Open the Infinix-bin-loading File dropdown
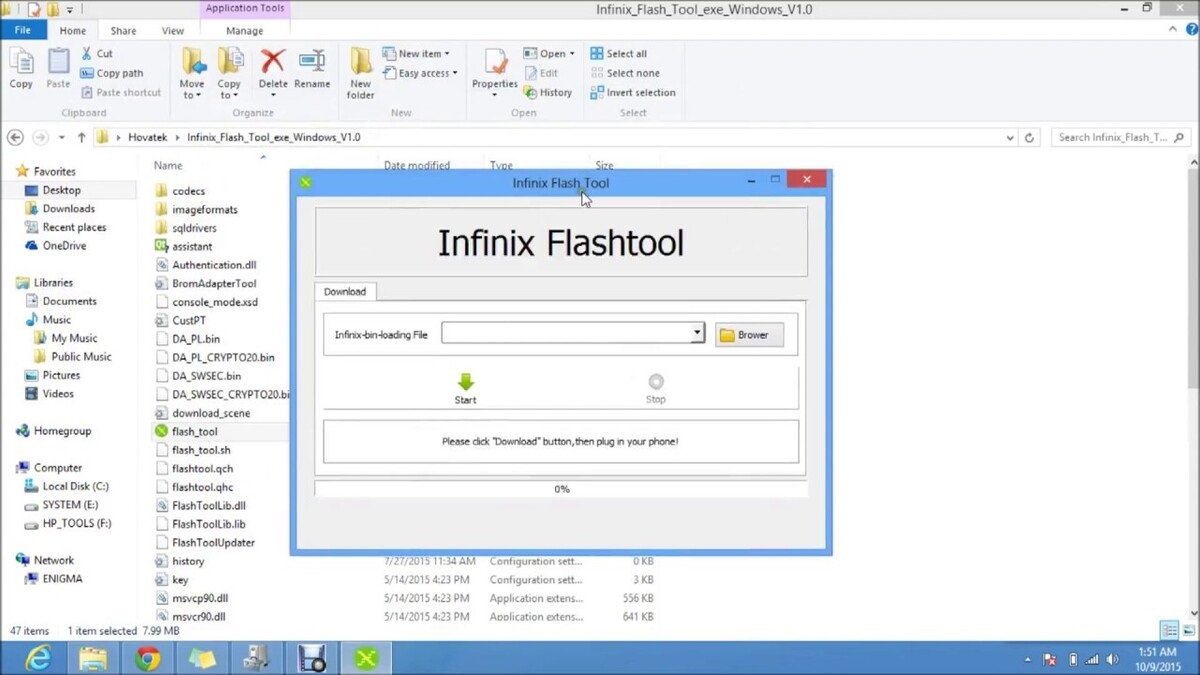The image size is (1200, 675). (697, 333)
